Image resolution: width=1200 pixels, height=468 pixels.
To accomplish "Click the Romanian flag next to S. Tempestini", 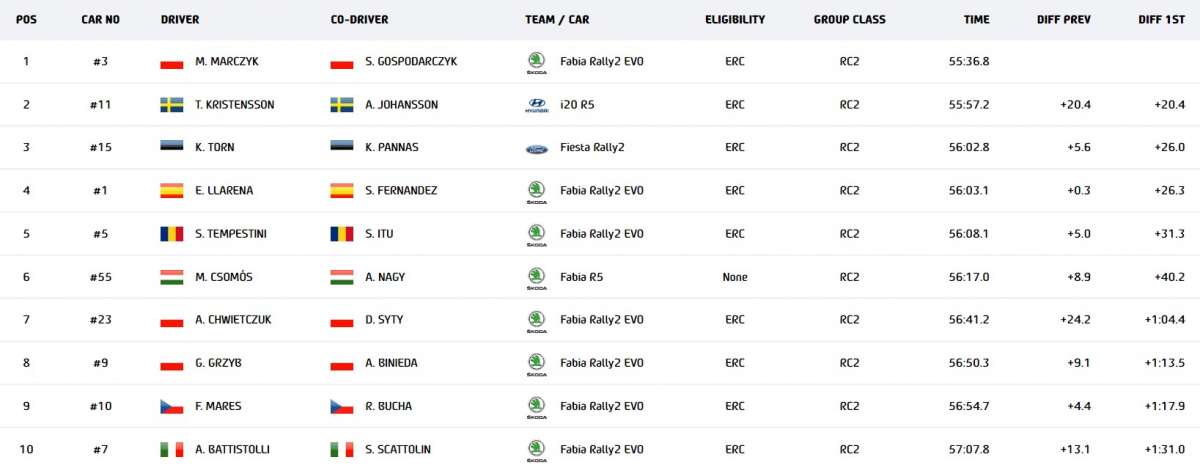I will click(x=171, y=234).
